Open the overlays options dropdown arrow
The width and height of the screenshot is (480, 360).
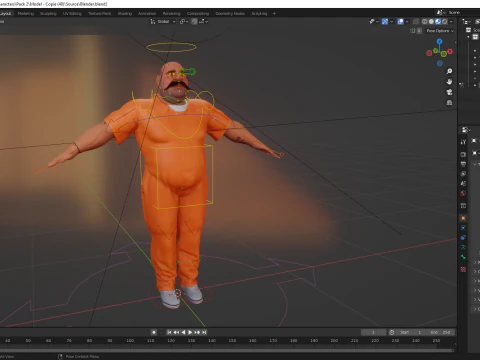tap(407, 21)
